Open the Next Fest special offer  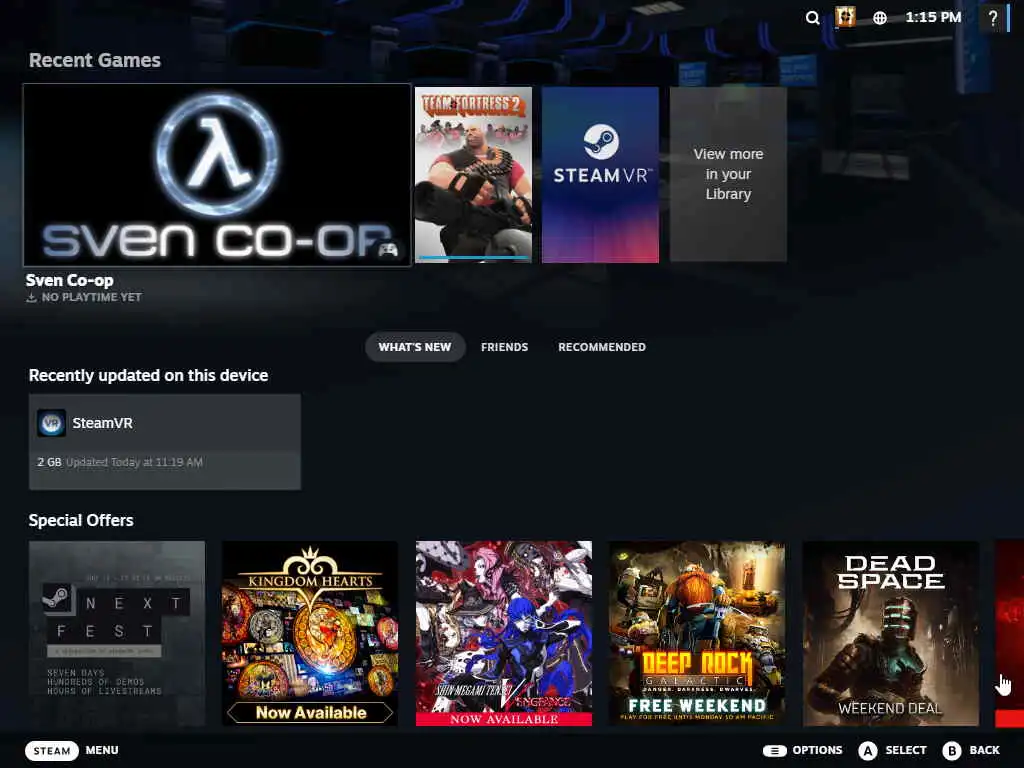[117, 633]
